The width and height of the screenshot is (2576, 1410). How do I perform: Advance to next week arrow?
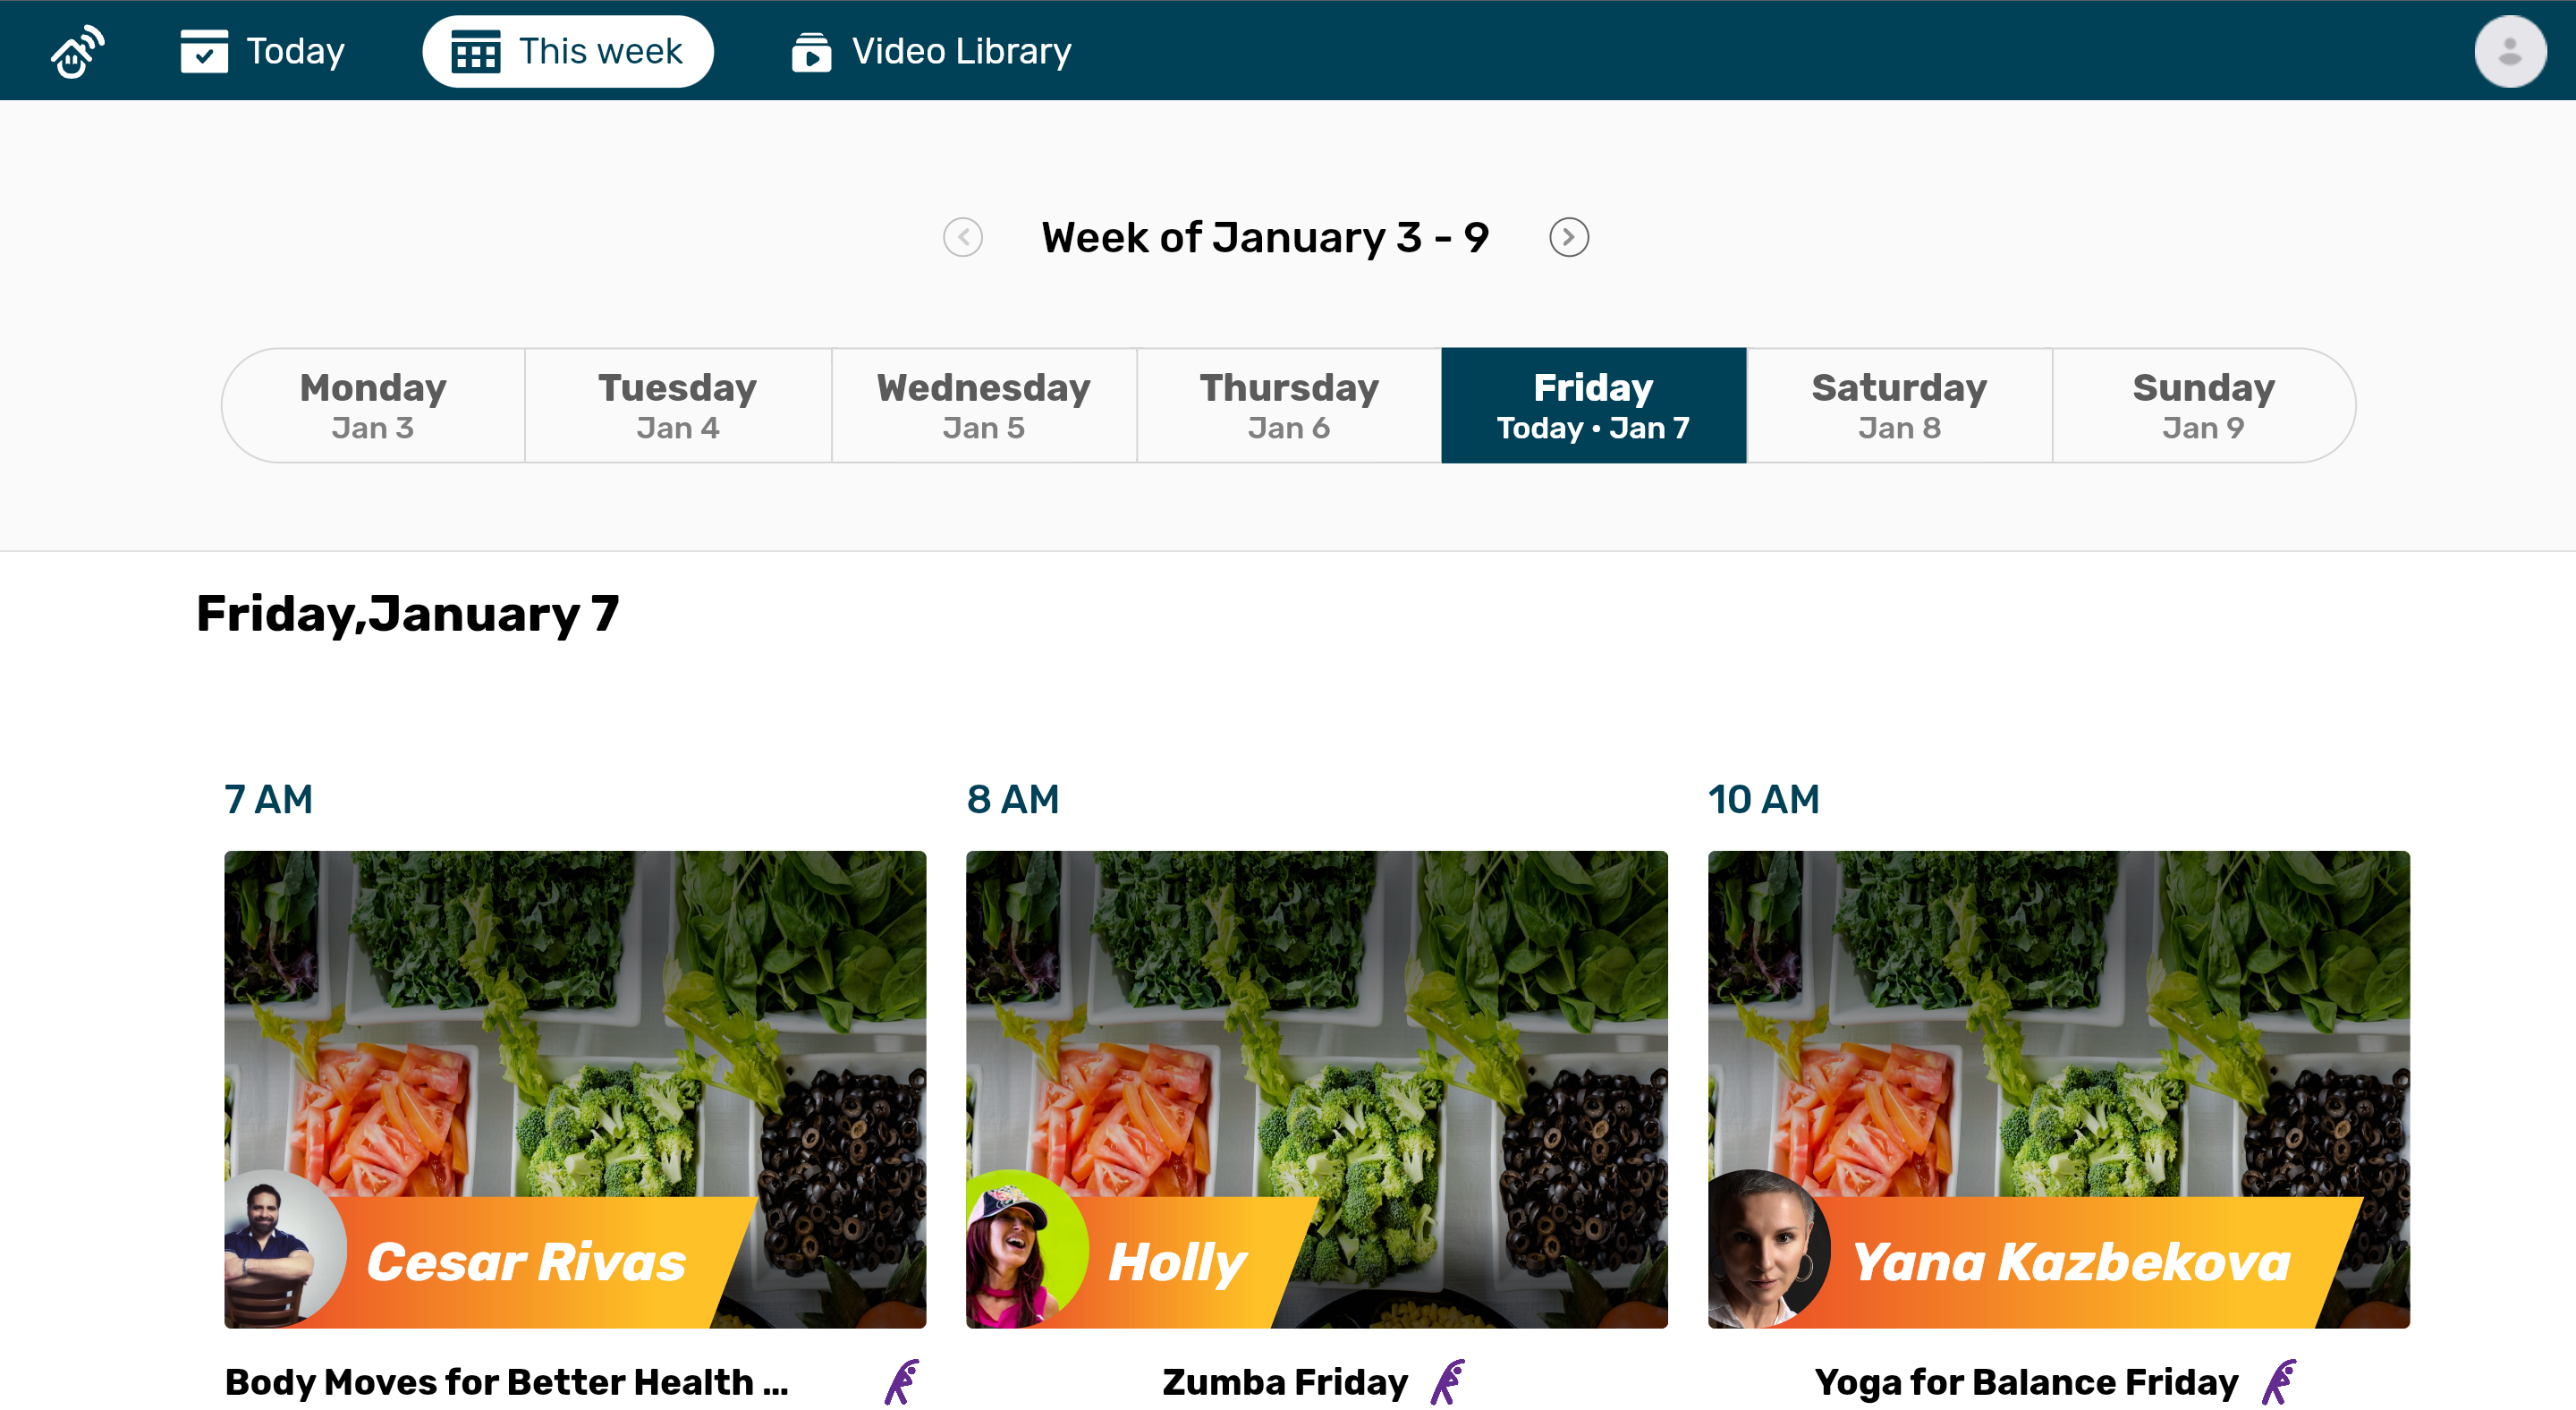(x=1568, y=237)
